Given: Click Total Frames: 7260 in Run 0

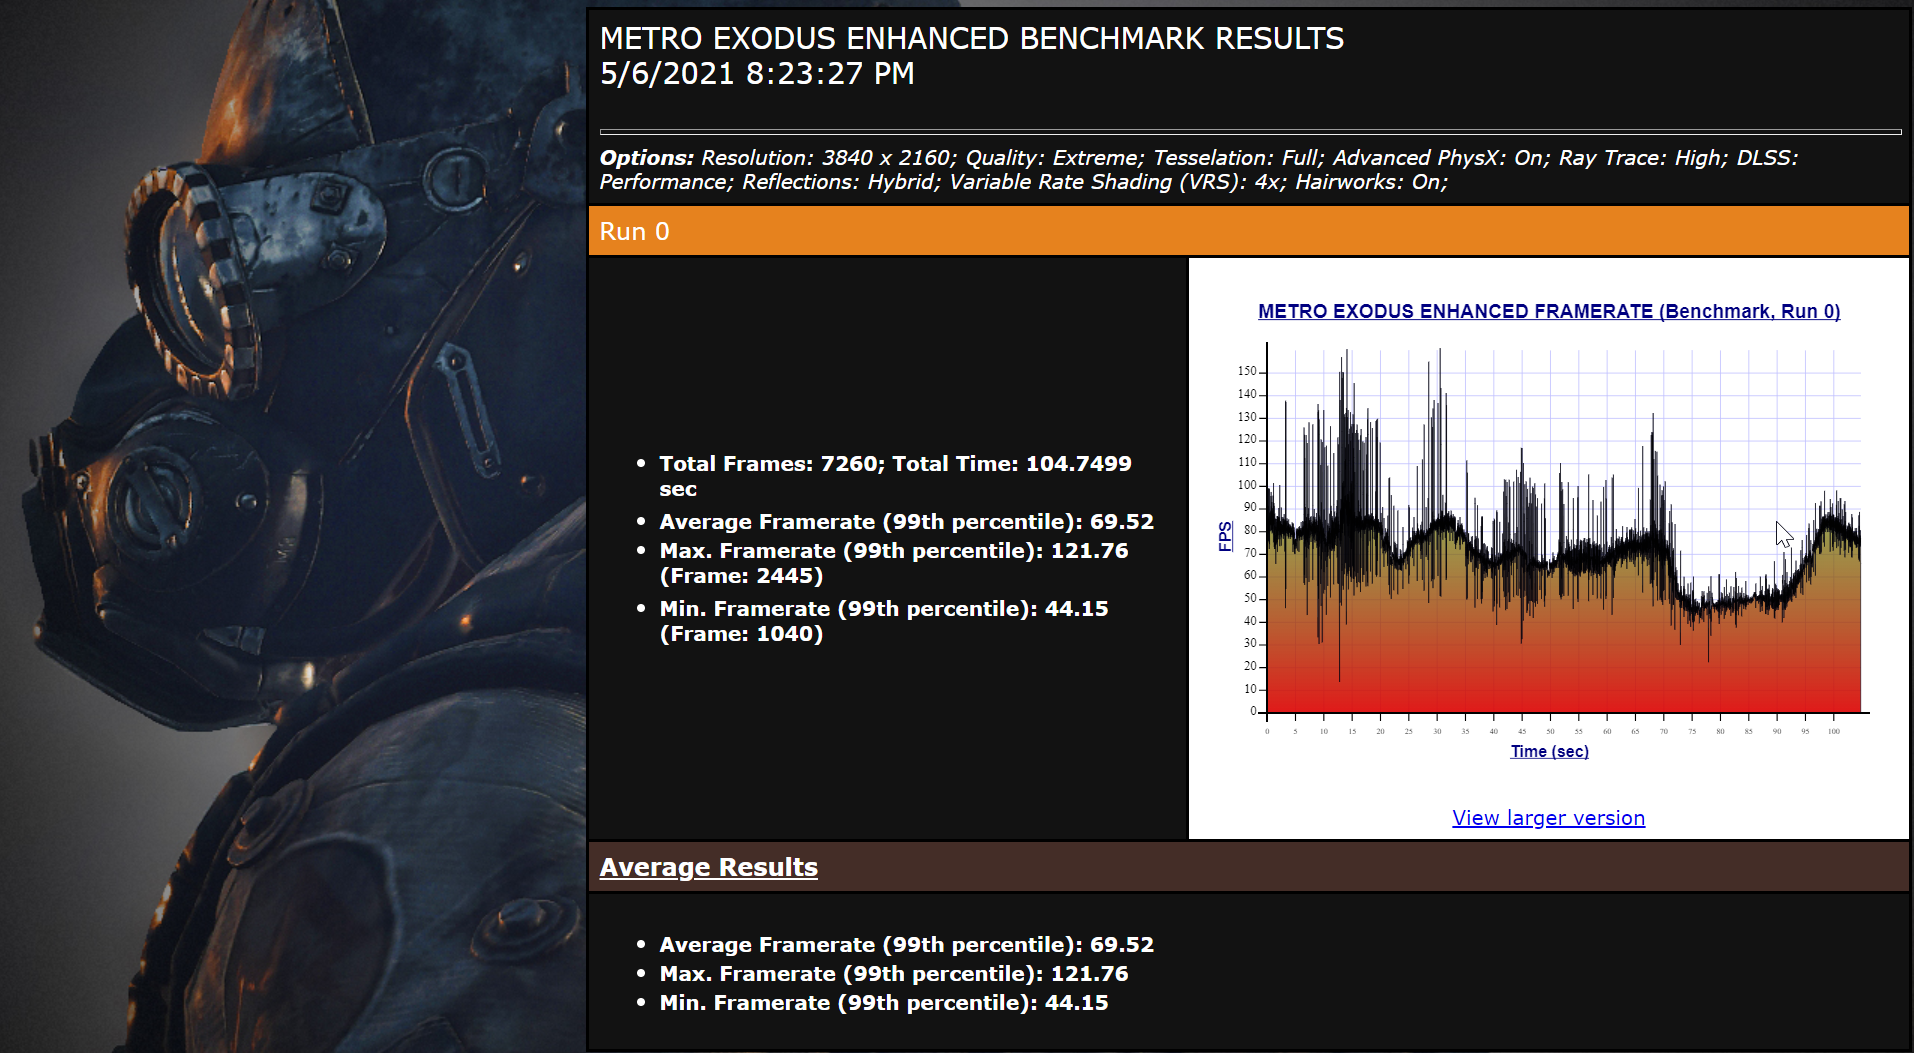Looking at the screenshot, I should (895, 476).
